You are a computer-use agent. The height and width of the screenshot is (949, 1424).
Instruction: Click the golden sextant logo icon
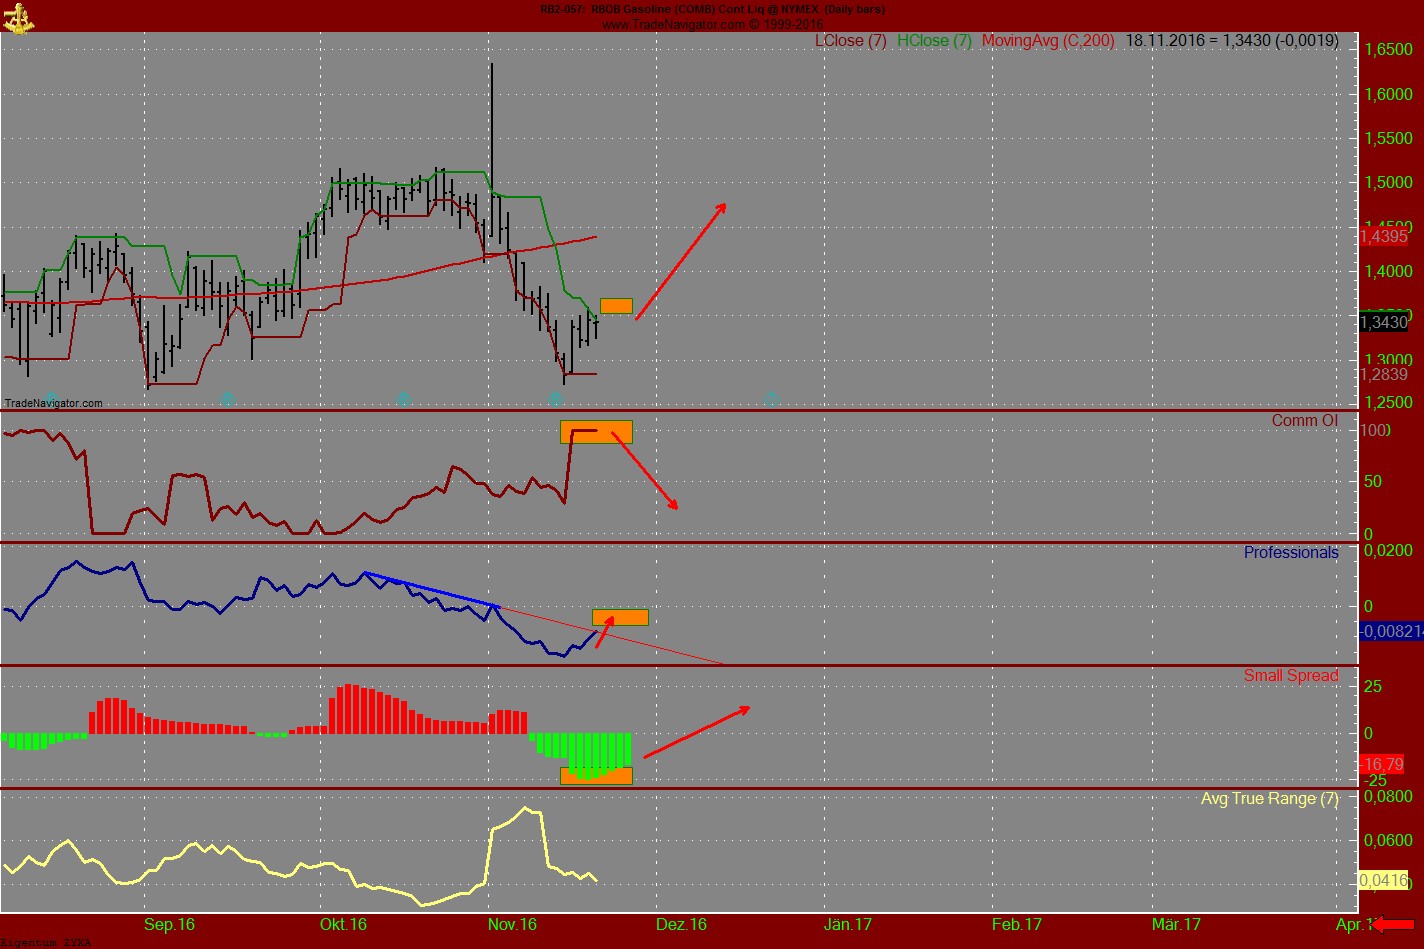coord(21,17)
